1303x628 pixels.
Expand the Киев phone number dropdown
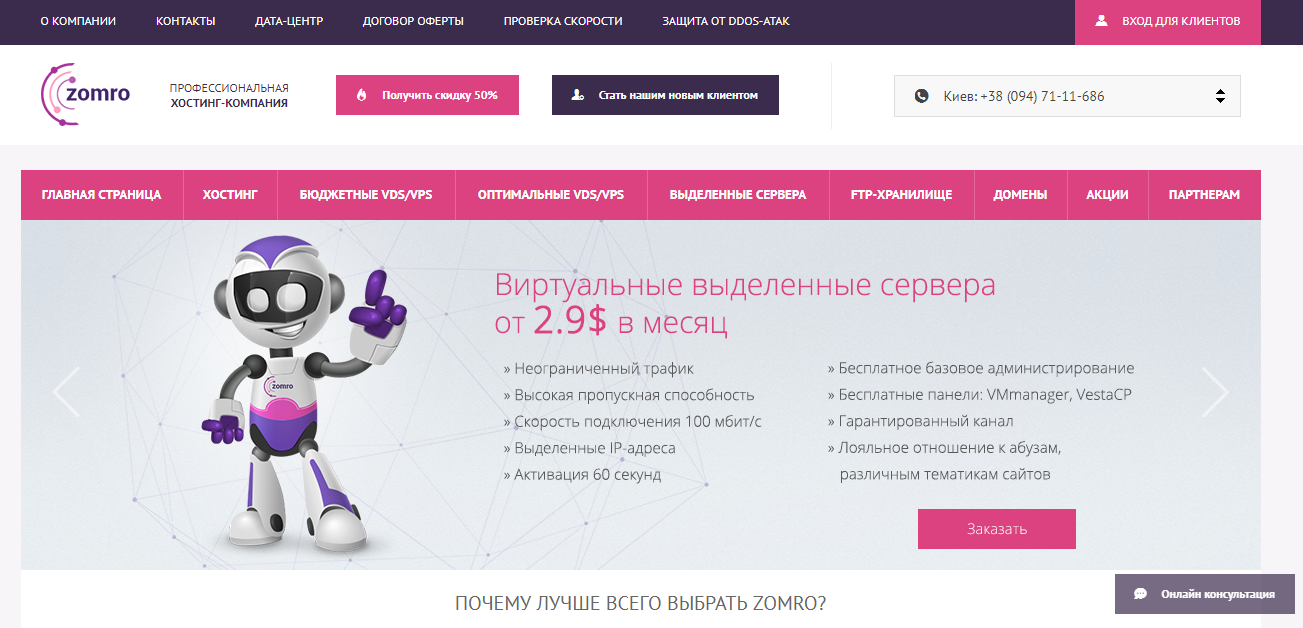1067,97
